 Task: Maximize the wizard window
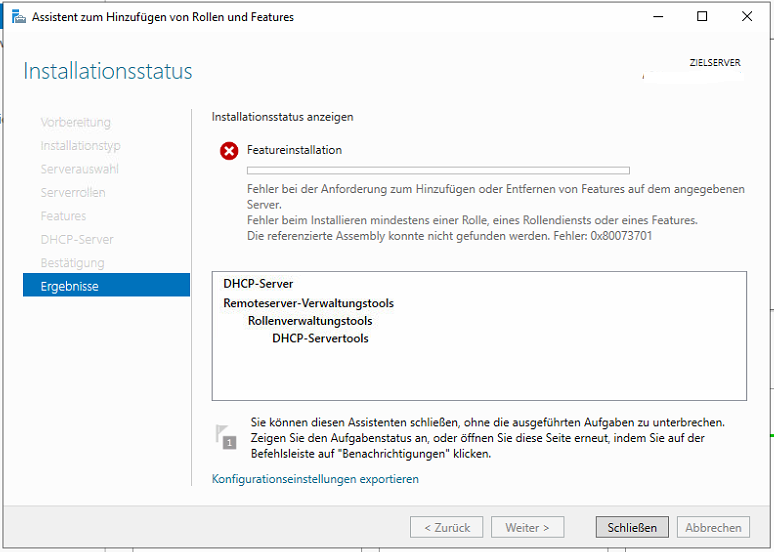click(702, 17)
